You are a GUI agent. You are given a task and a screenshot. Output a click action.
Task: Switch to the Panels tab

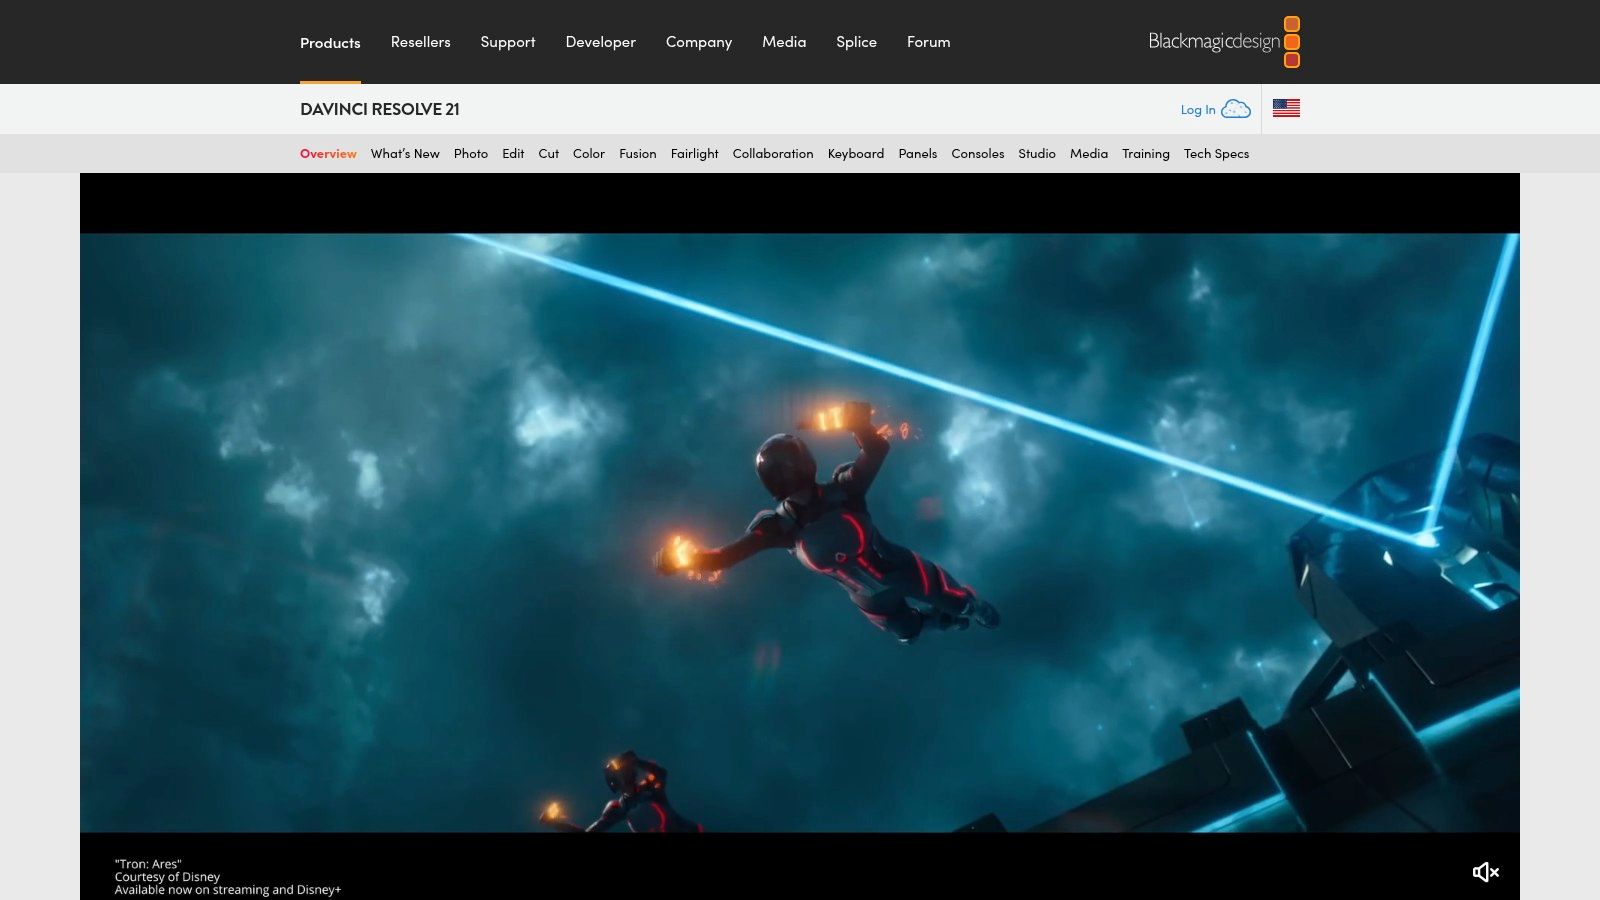(x=918, y=154)
